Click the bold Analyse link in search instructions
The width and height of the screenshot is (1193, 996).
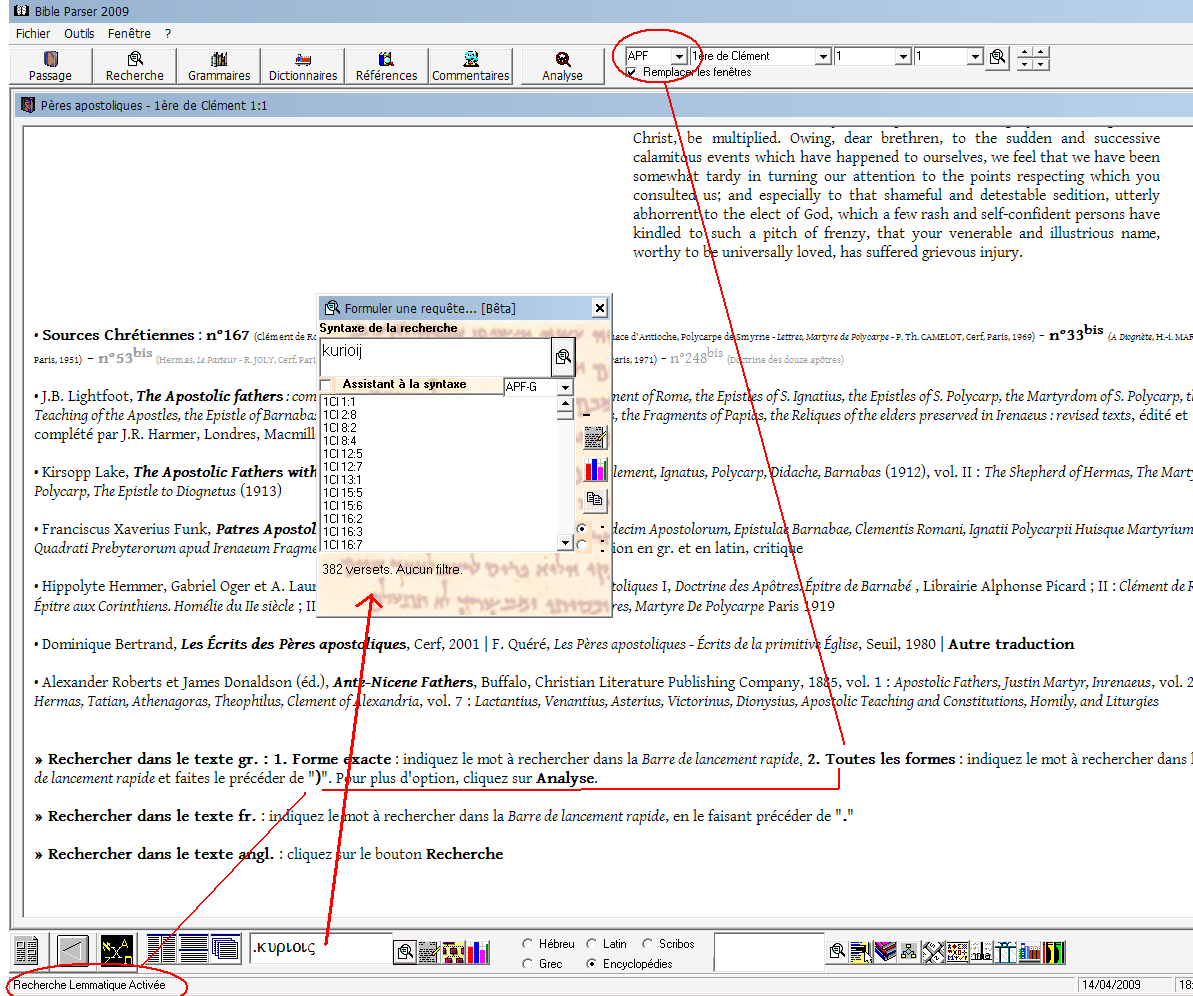point(565,778)
